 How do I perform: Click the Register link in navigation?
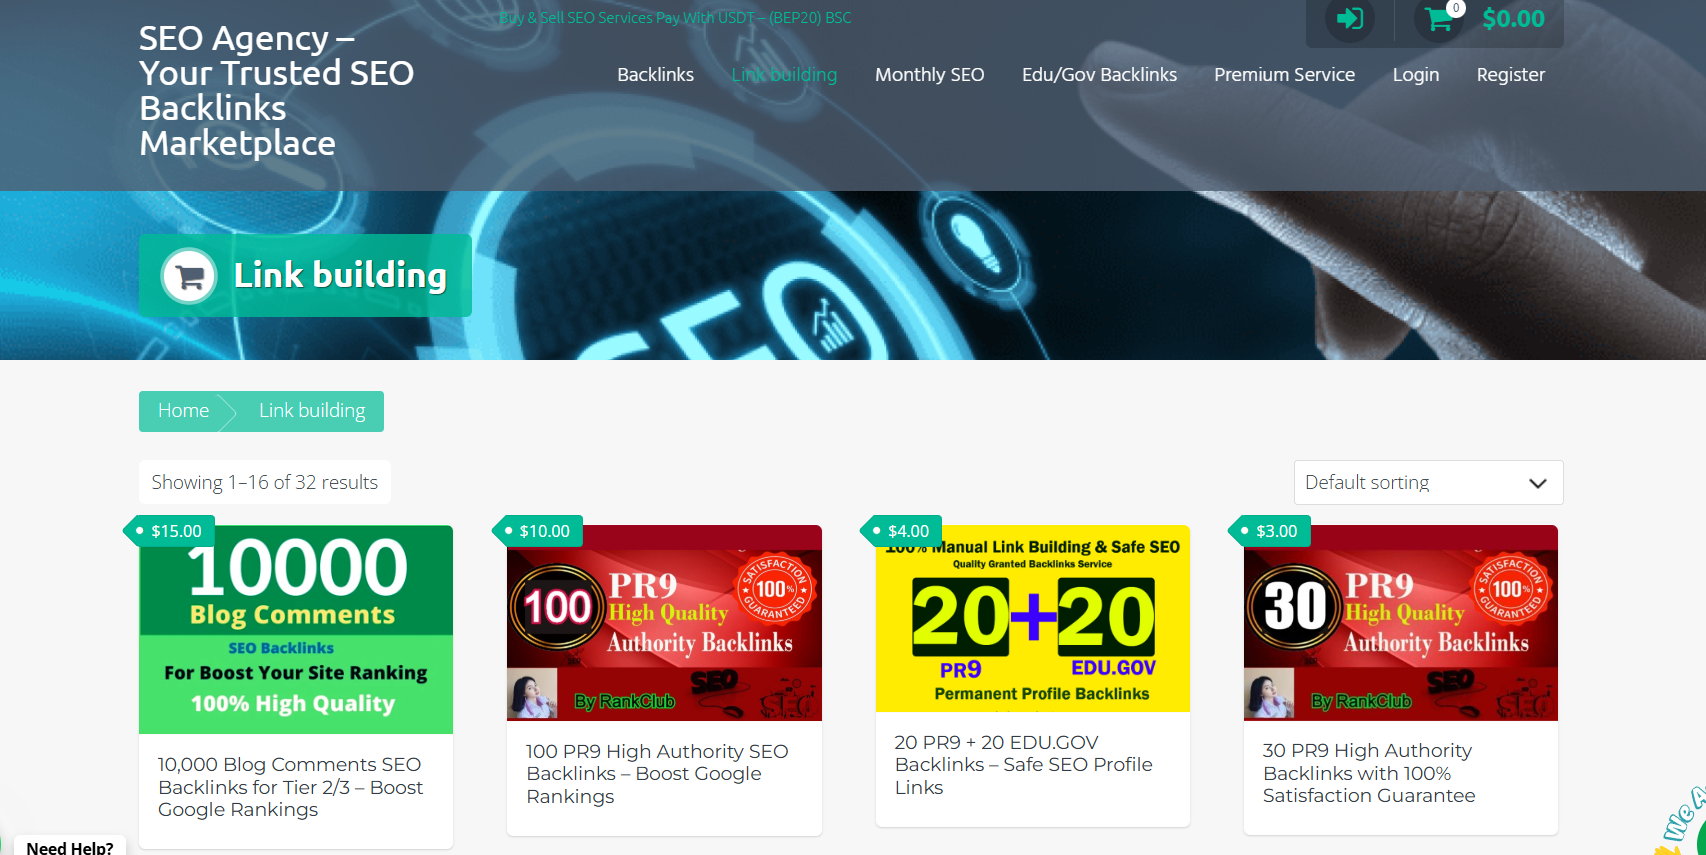click(x=1510, y=75)
